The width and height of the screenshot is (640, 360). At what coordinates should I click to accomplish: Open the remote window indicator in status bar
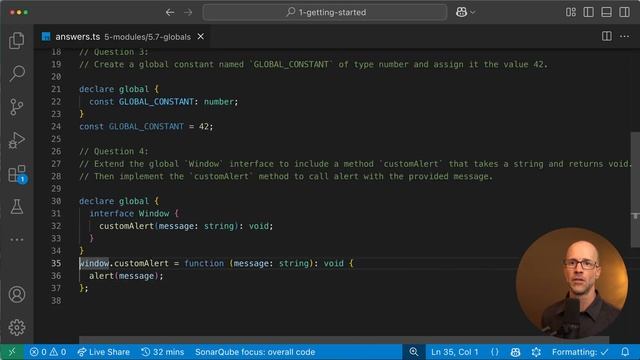12,352
